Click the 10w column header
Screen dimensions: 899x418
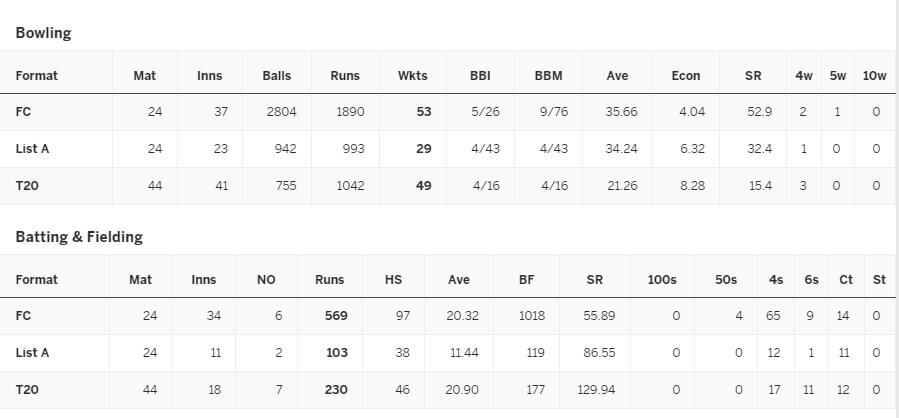pos(874,76)
